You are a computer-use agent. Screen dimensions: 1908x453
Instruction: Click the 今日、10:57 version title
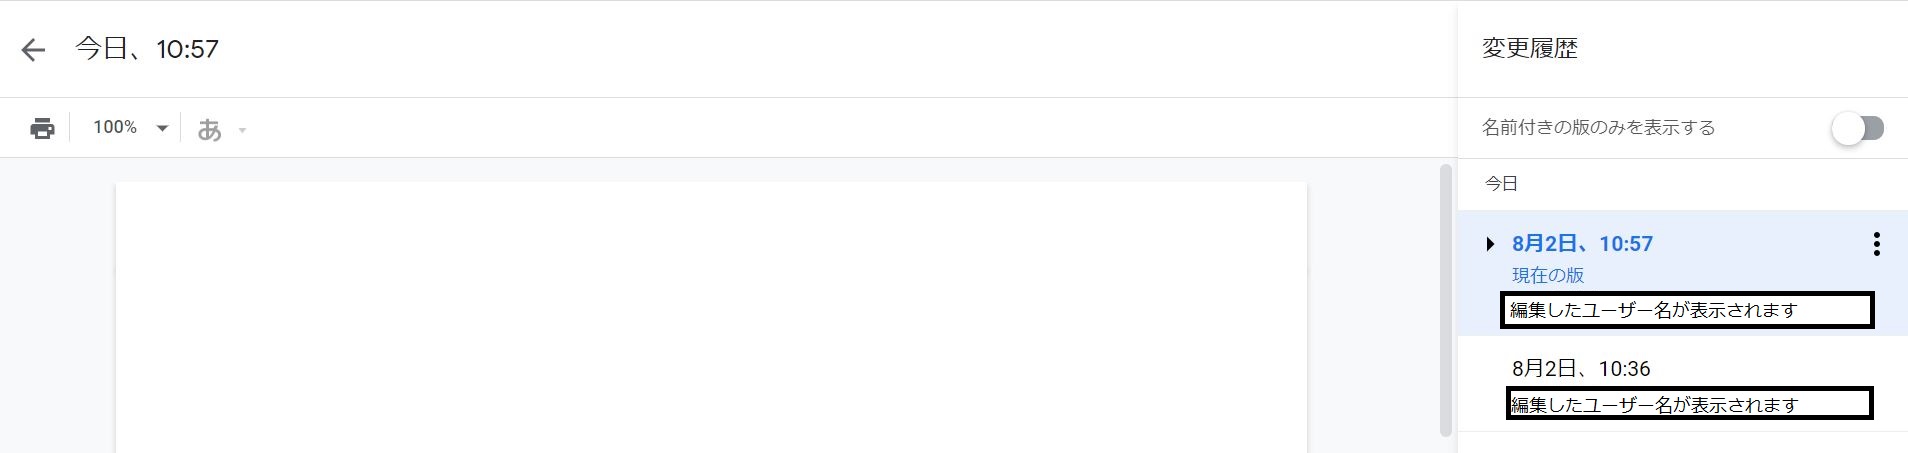click(x=147, y=49)
